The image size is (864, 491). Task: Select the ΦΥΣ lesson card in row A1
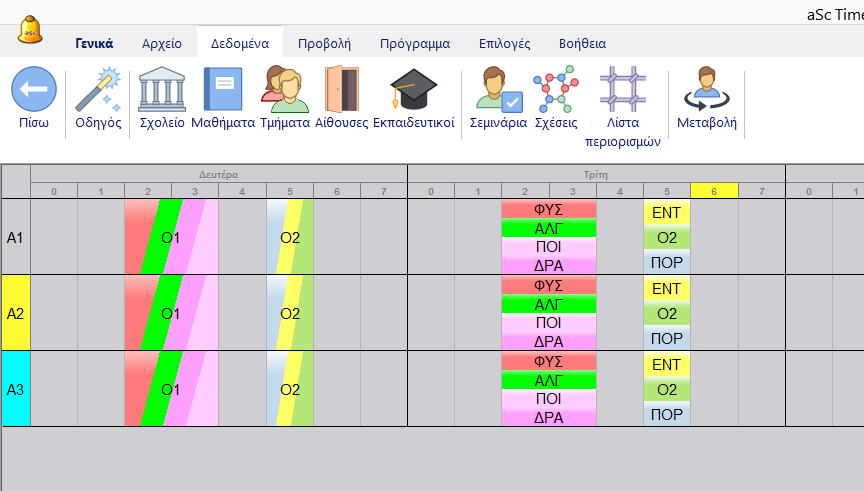548,210
